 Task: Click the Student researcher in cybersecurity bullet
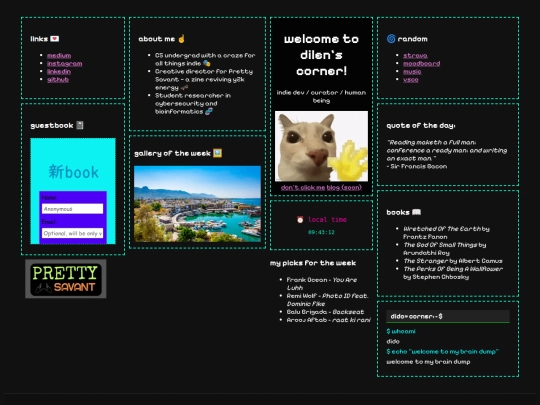(193, 103)
